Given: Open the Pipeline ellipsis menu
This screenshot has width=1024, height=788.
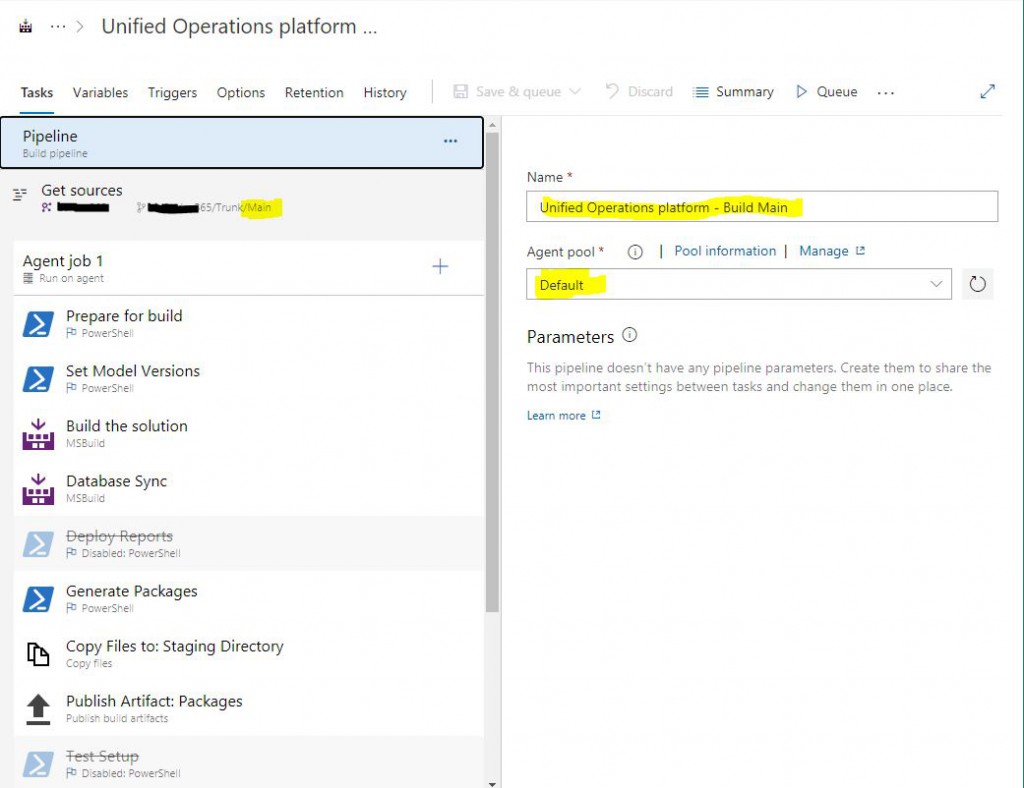Looking at the screenshot, I should (450, 142).
